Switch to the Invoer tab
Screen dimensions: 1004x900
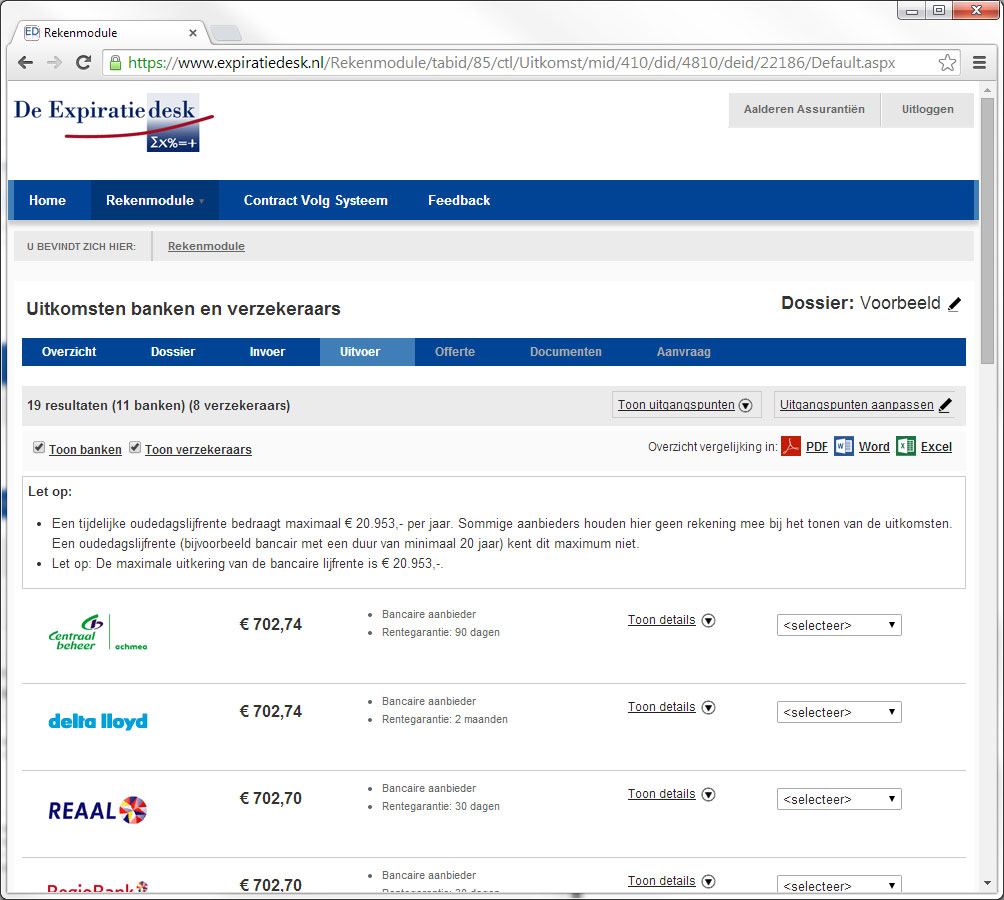[267, 352]
